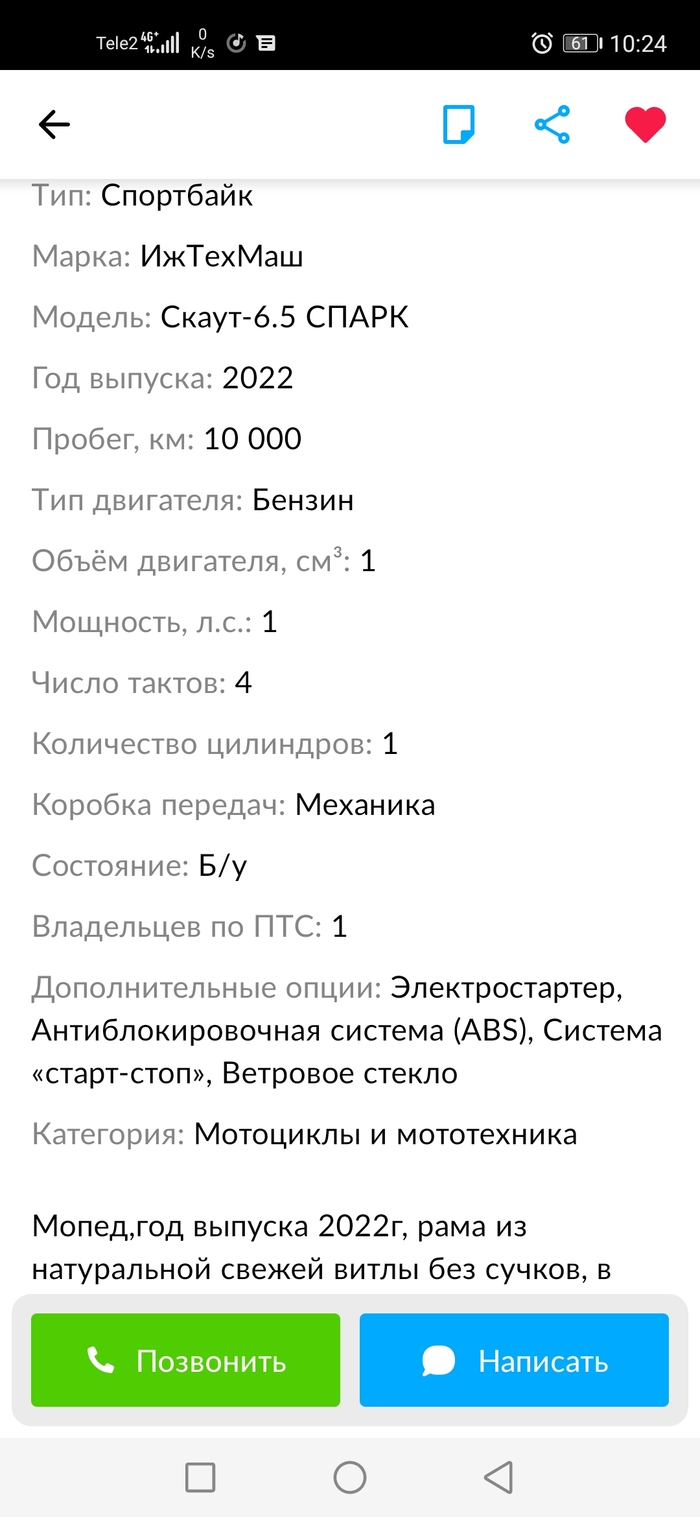Tap the 10:24 clock in the status bar
The width and height of the screenshot is (700, 1517).
637,43
